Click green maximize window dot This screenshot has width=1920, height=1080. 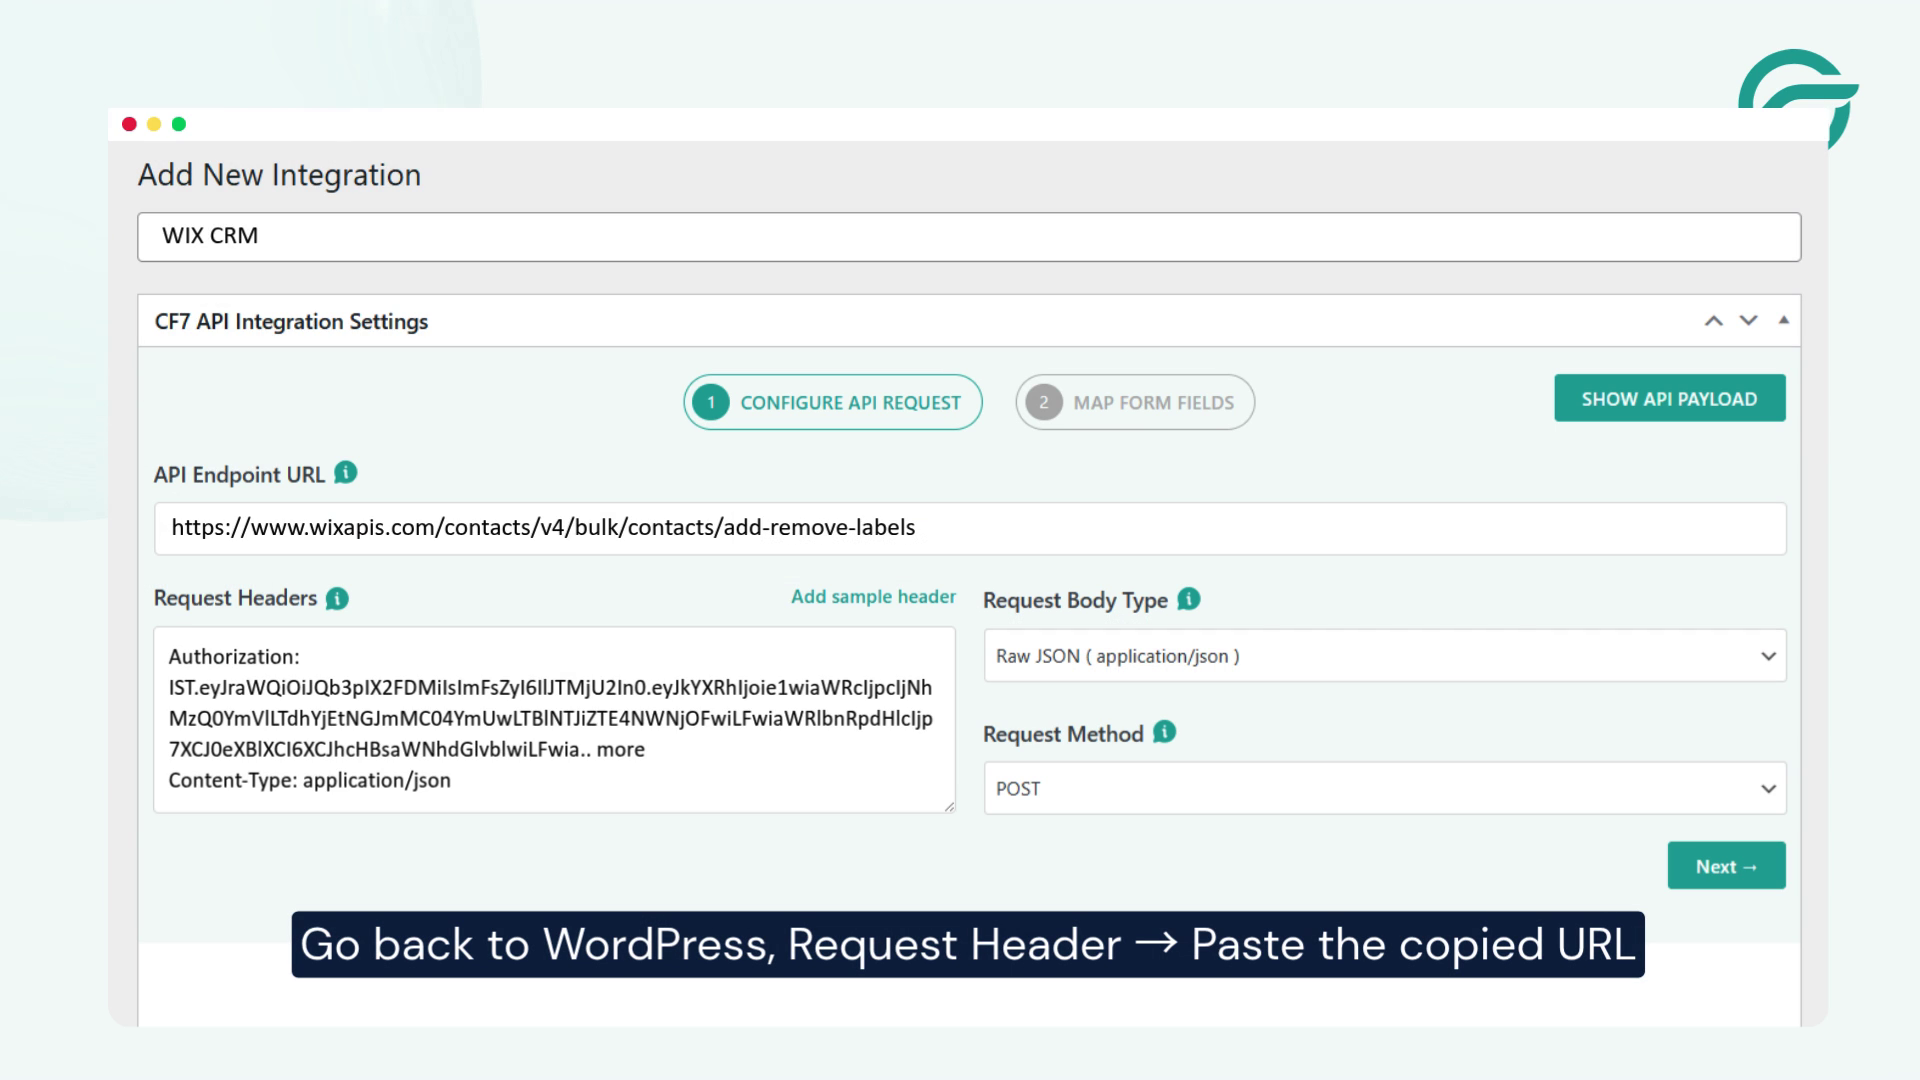point(179,124)
